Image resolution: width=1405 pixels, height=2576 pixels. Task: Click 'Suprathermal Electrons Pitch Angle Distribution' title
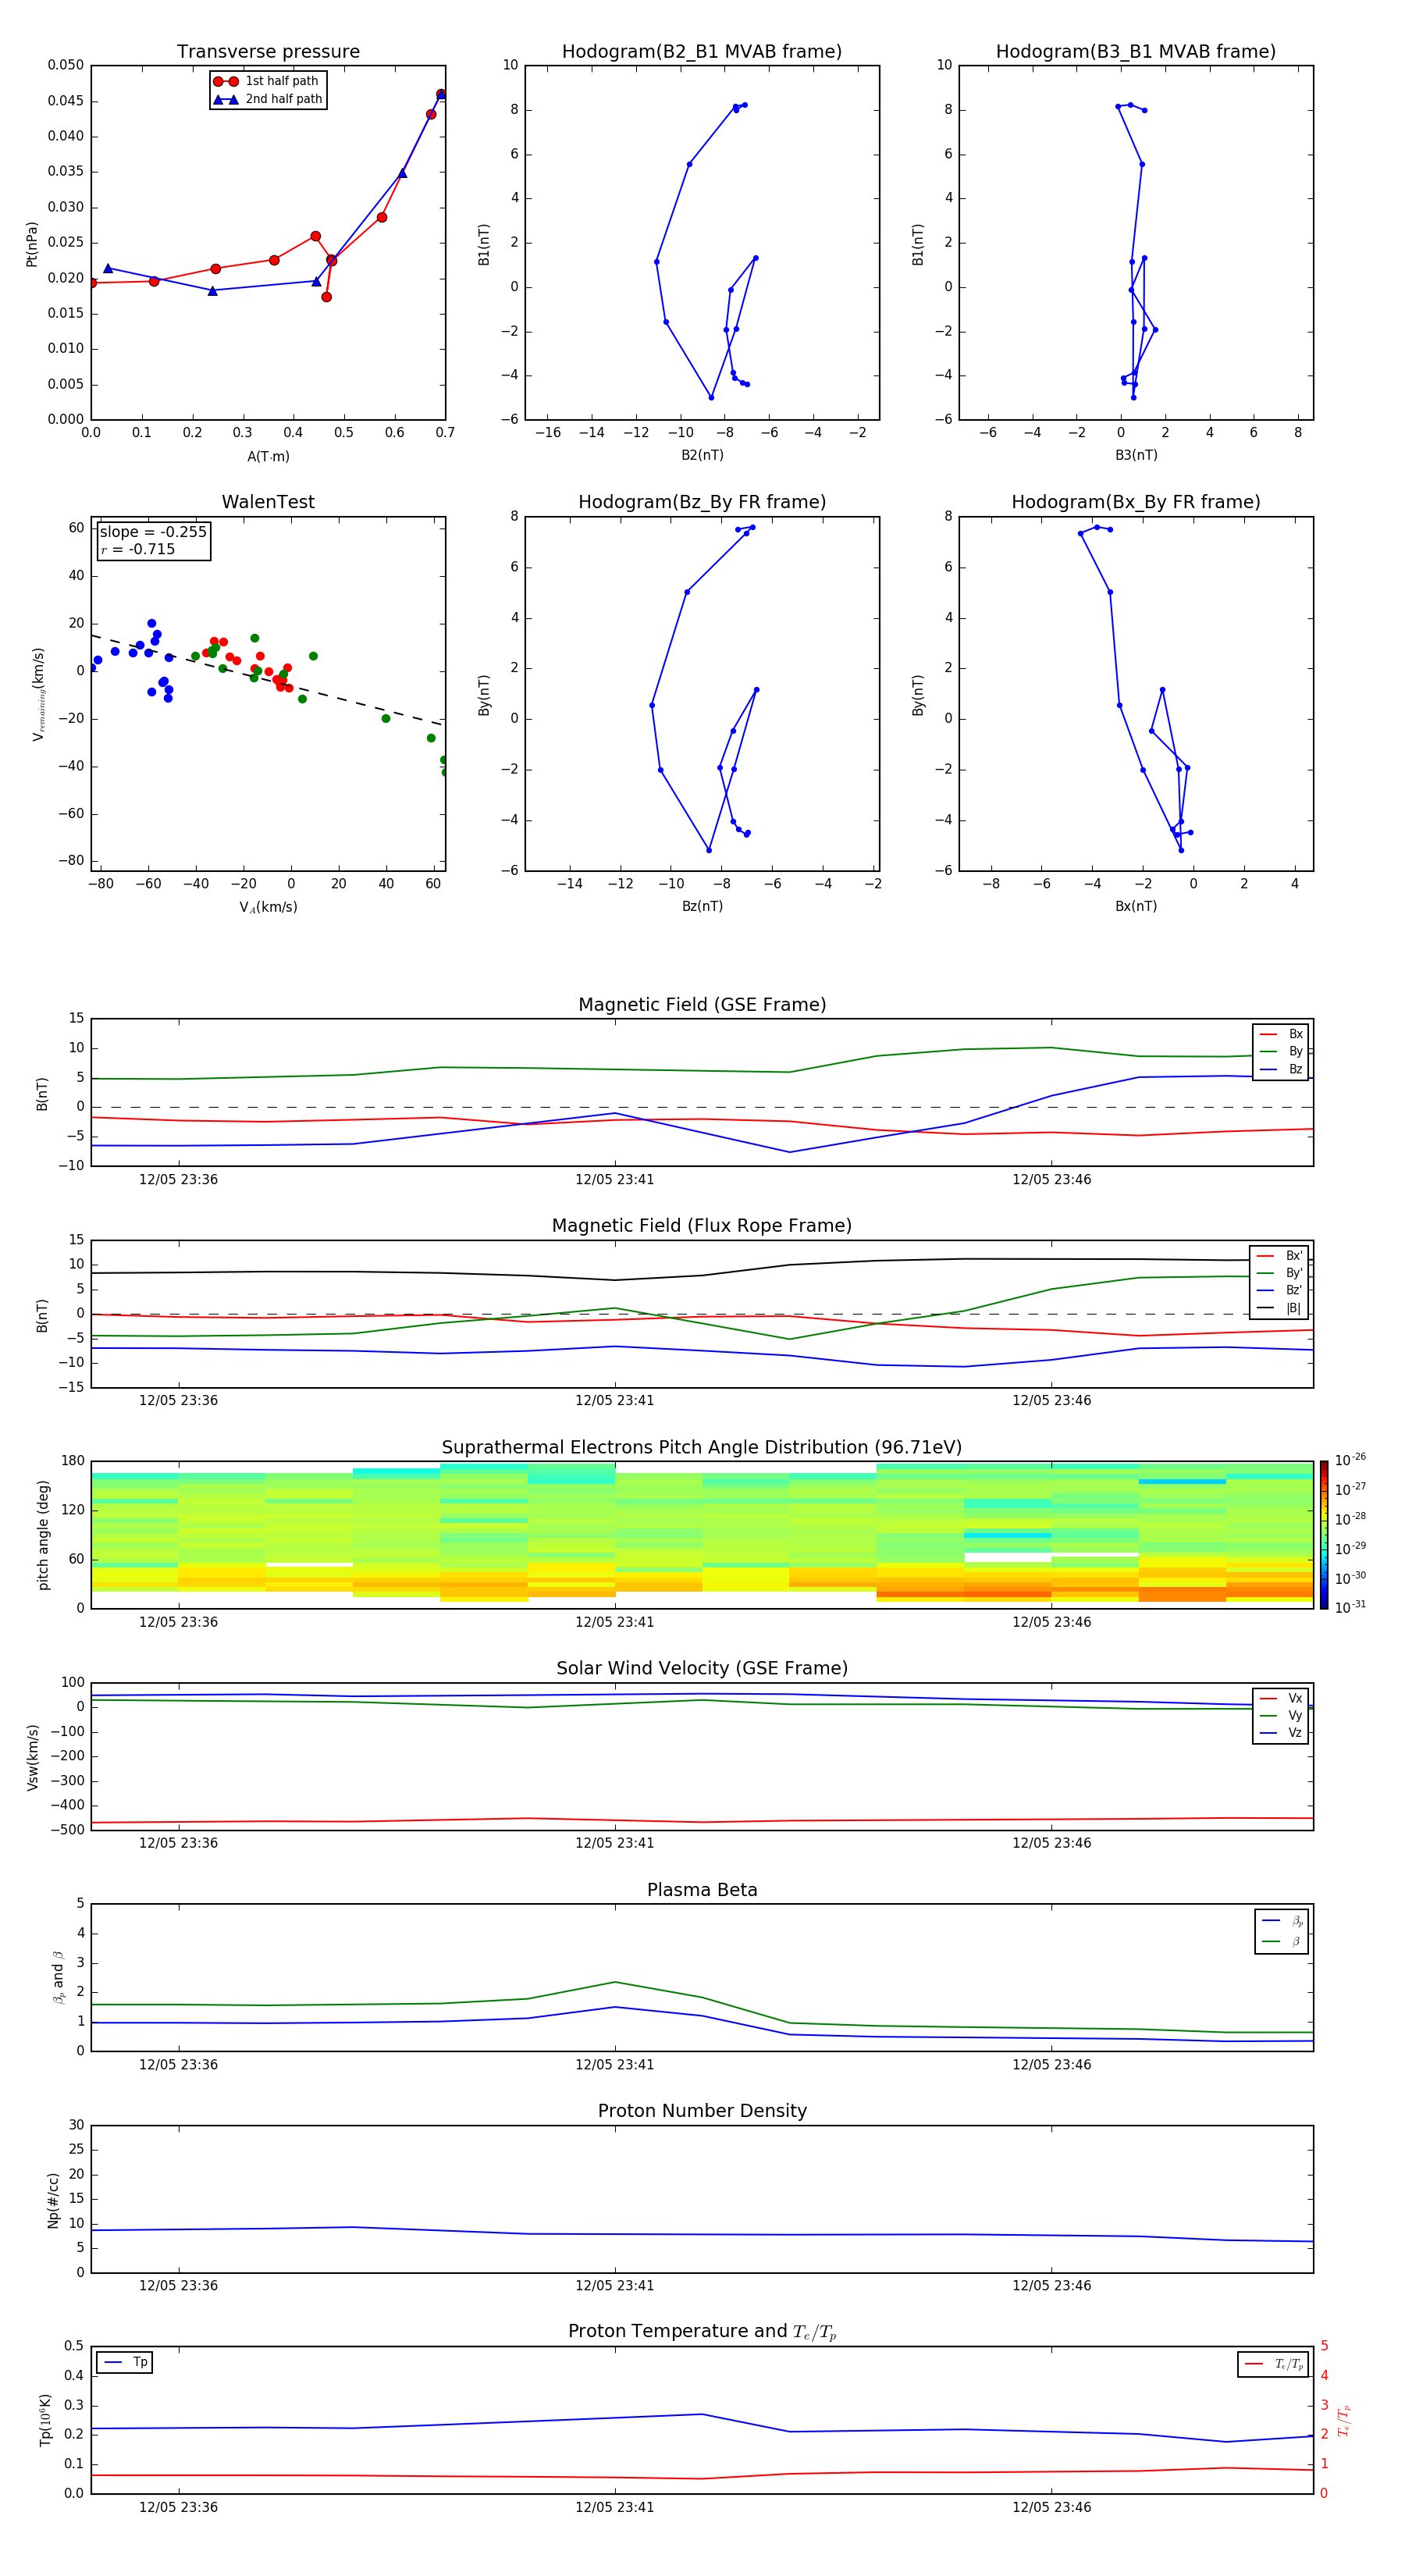tap(702, 1448)
